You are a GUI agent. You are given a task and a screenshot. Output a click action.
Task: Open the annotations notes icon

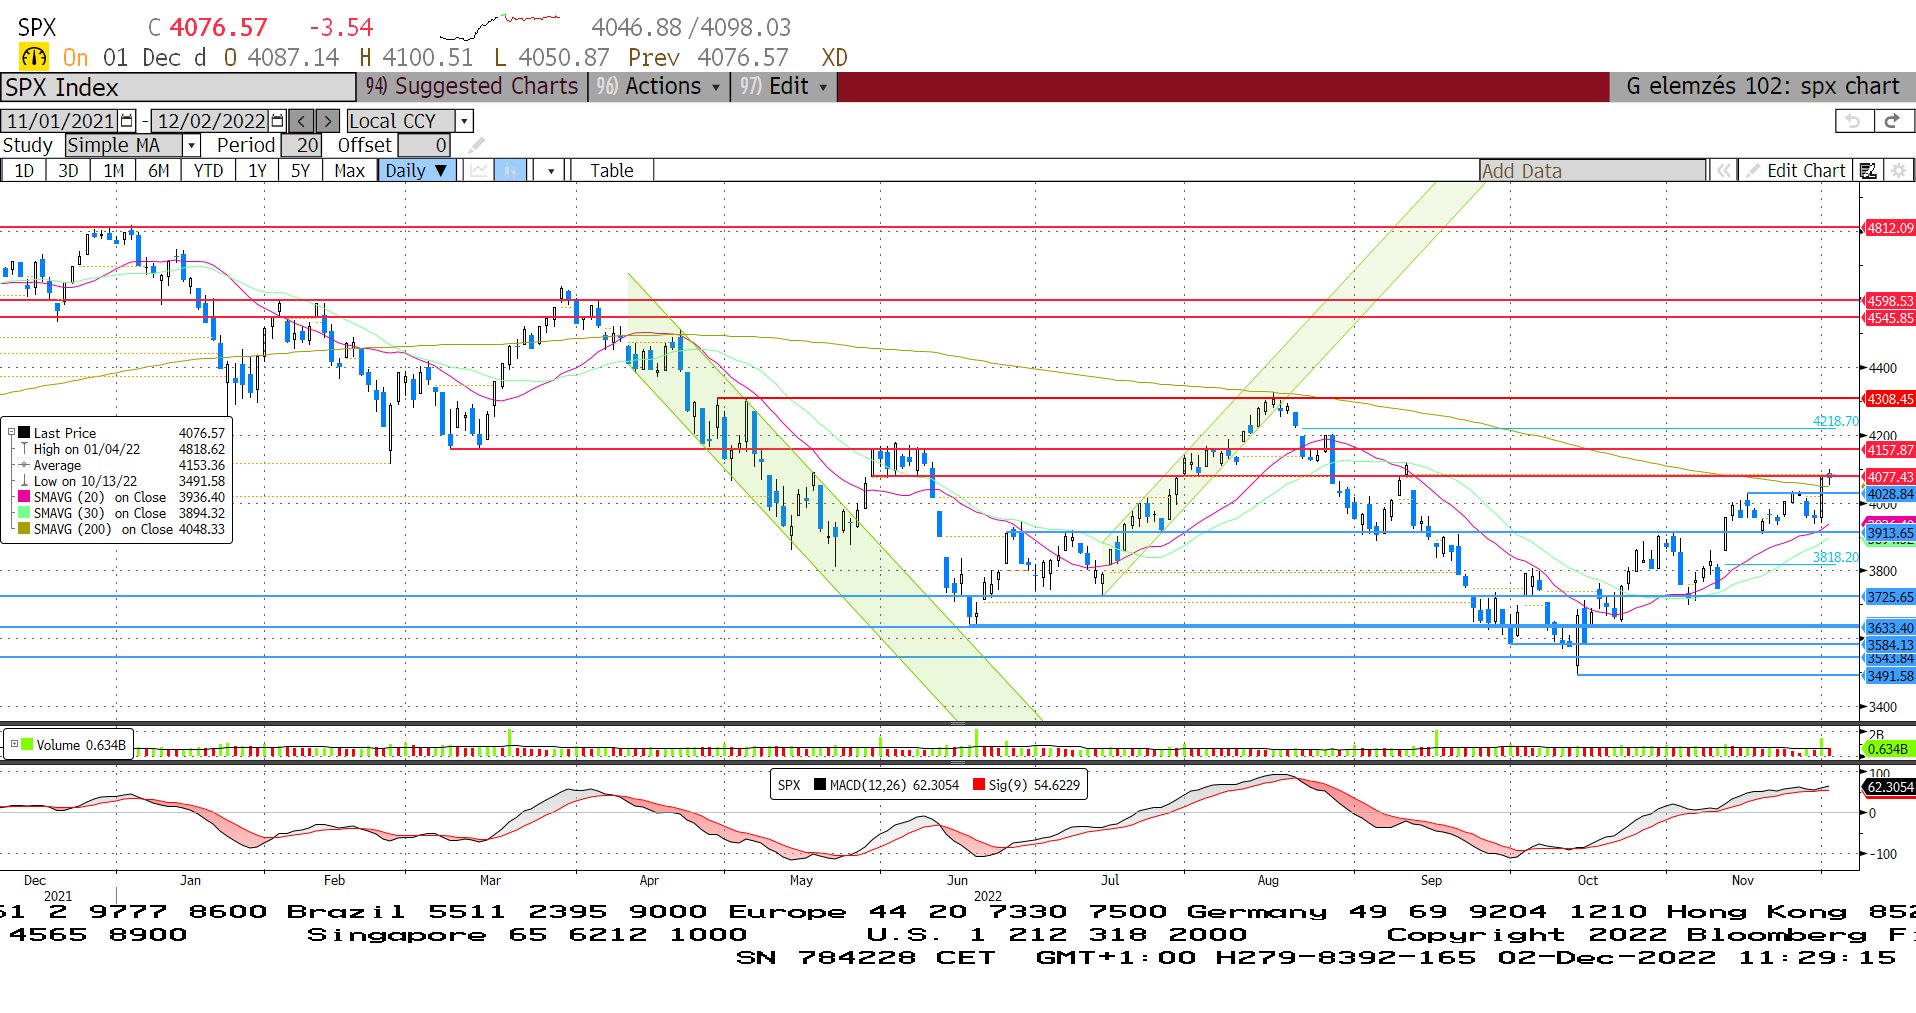coord(1868,171)
